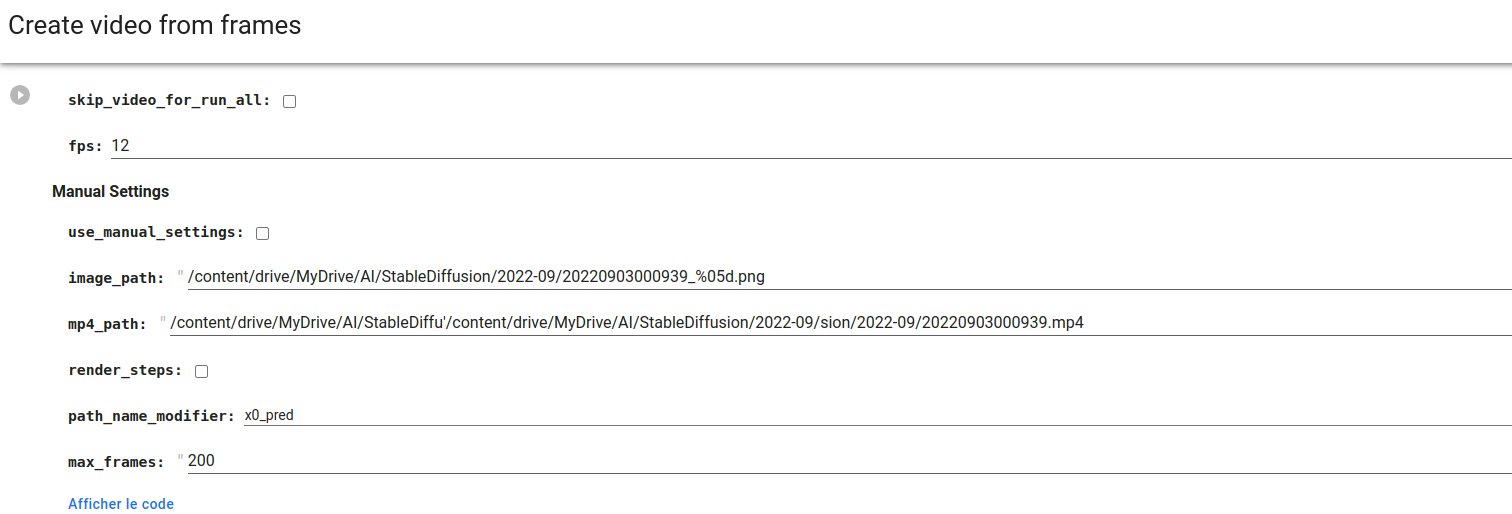The image size is (1512, 514).
Task: Click the fps value field showing 12
Action: 800,146
